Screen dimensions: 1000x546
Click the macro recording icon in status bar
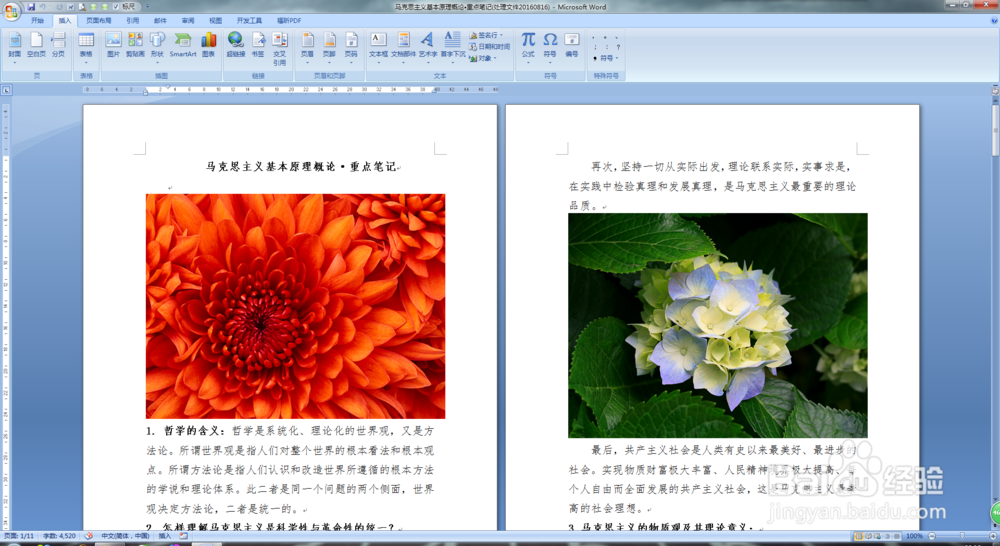tap(184, 536)
